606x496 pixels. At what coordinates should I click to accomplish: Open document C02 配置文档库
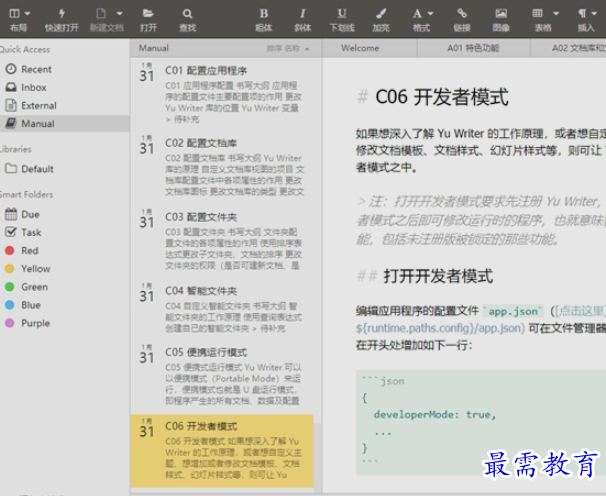222,167
